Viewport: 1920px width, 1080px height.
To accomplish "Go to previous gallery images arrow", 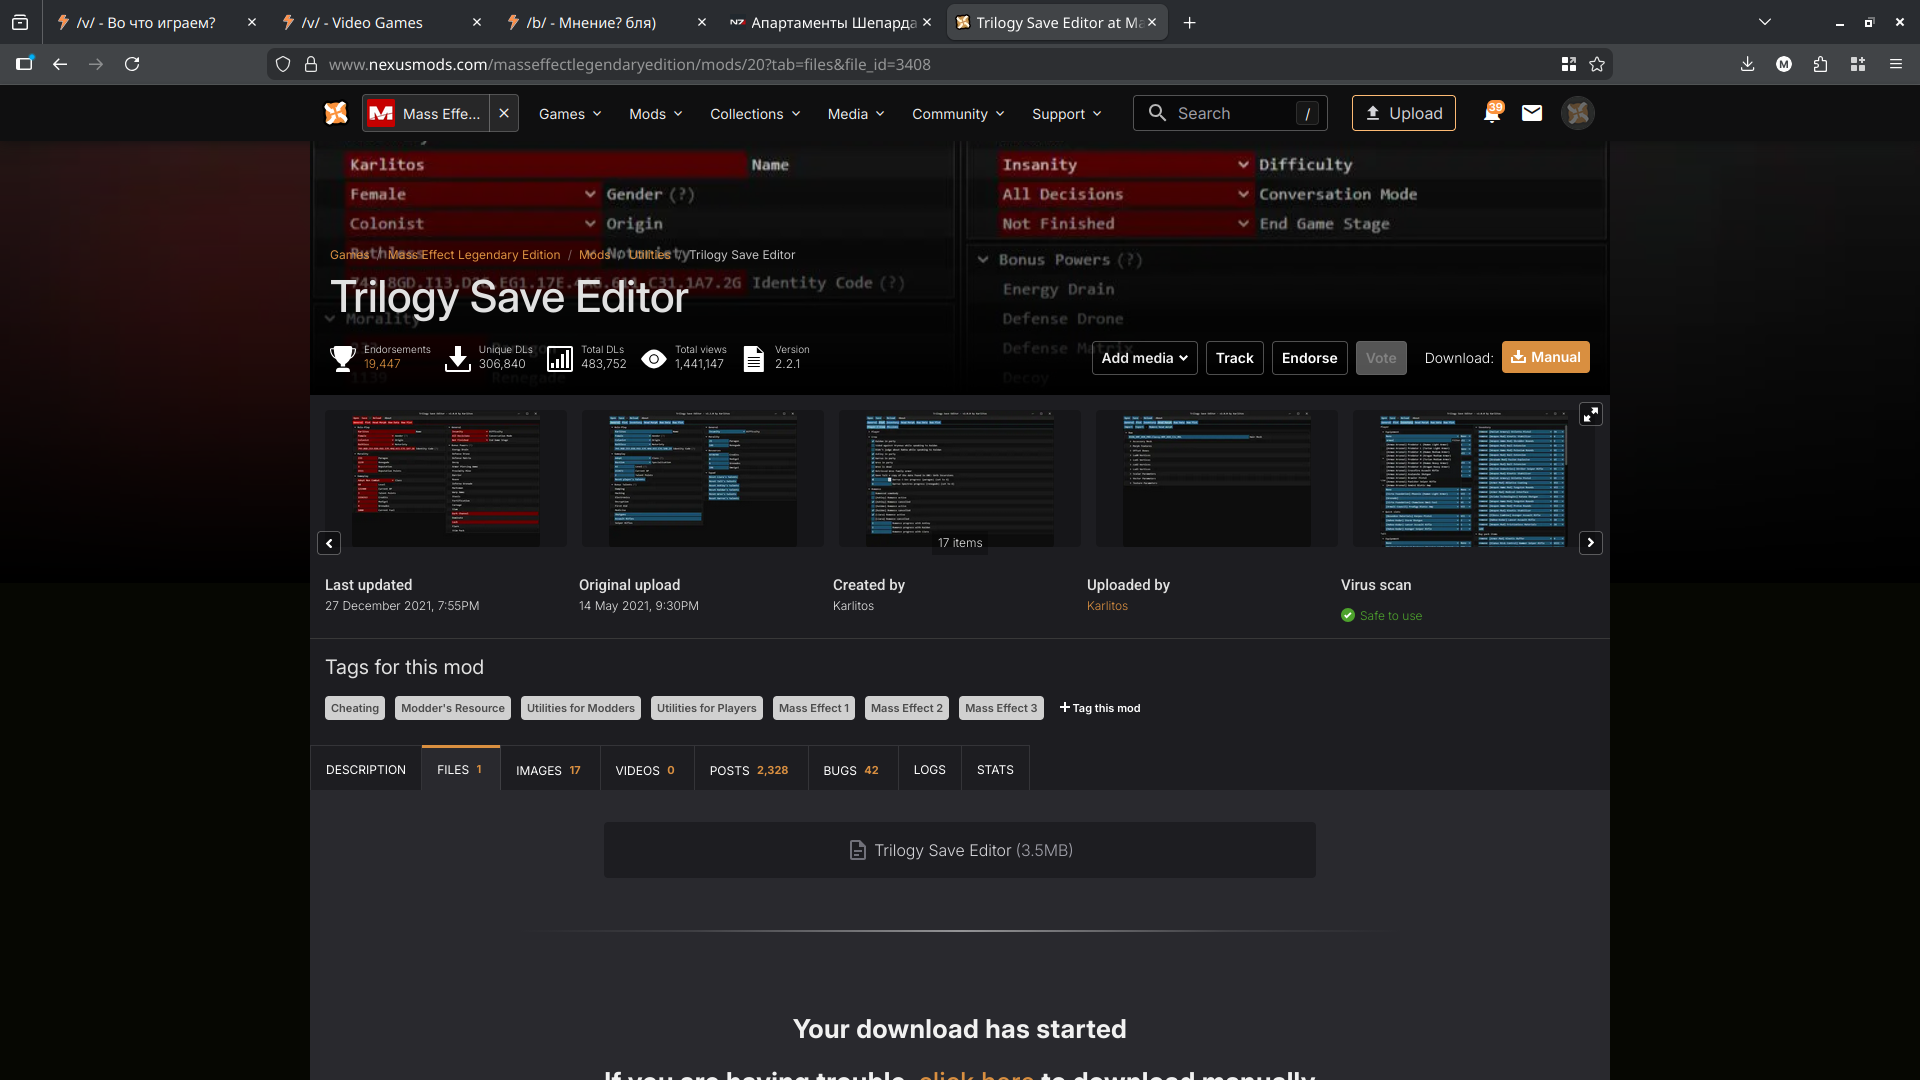I will tap(329, 543).
